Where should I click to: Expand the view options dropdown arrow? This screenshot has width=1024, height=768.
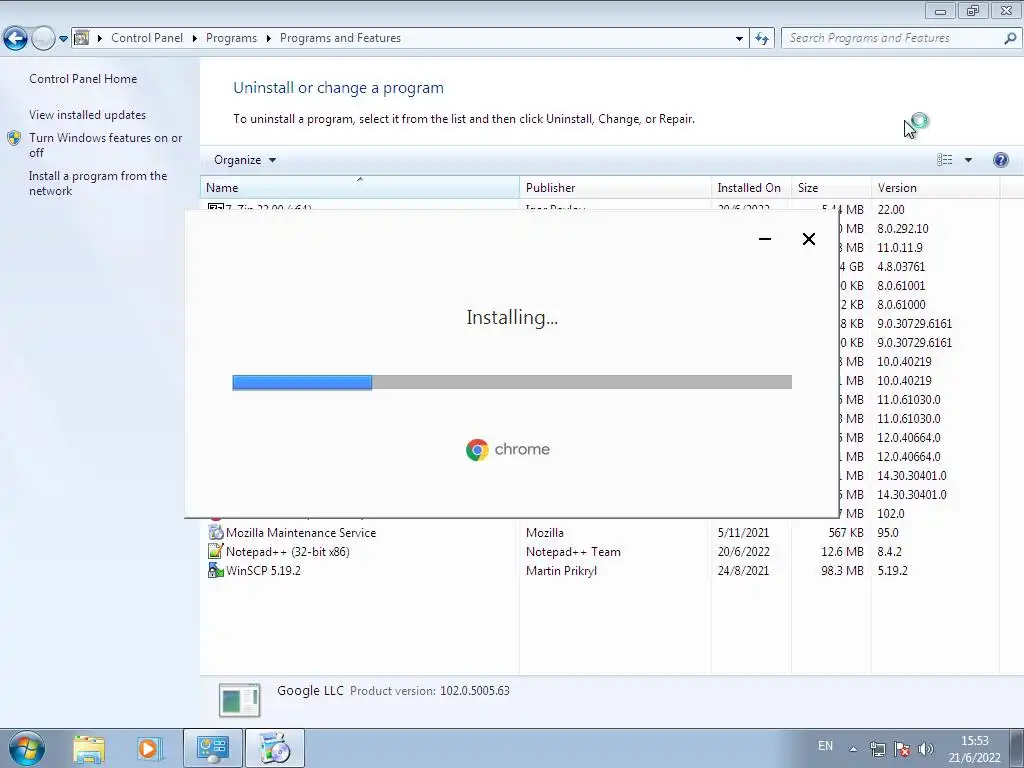968,160
